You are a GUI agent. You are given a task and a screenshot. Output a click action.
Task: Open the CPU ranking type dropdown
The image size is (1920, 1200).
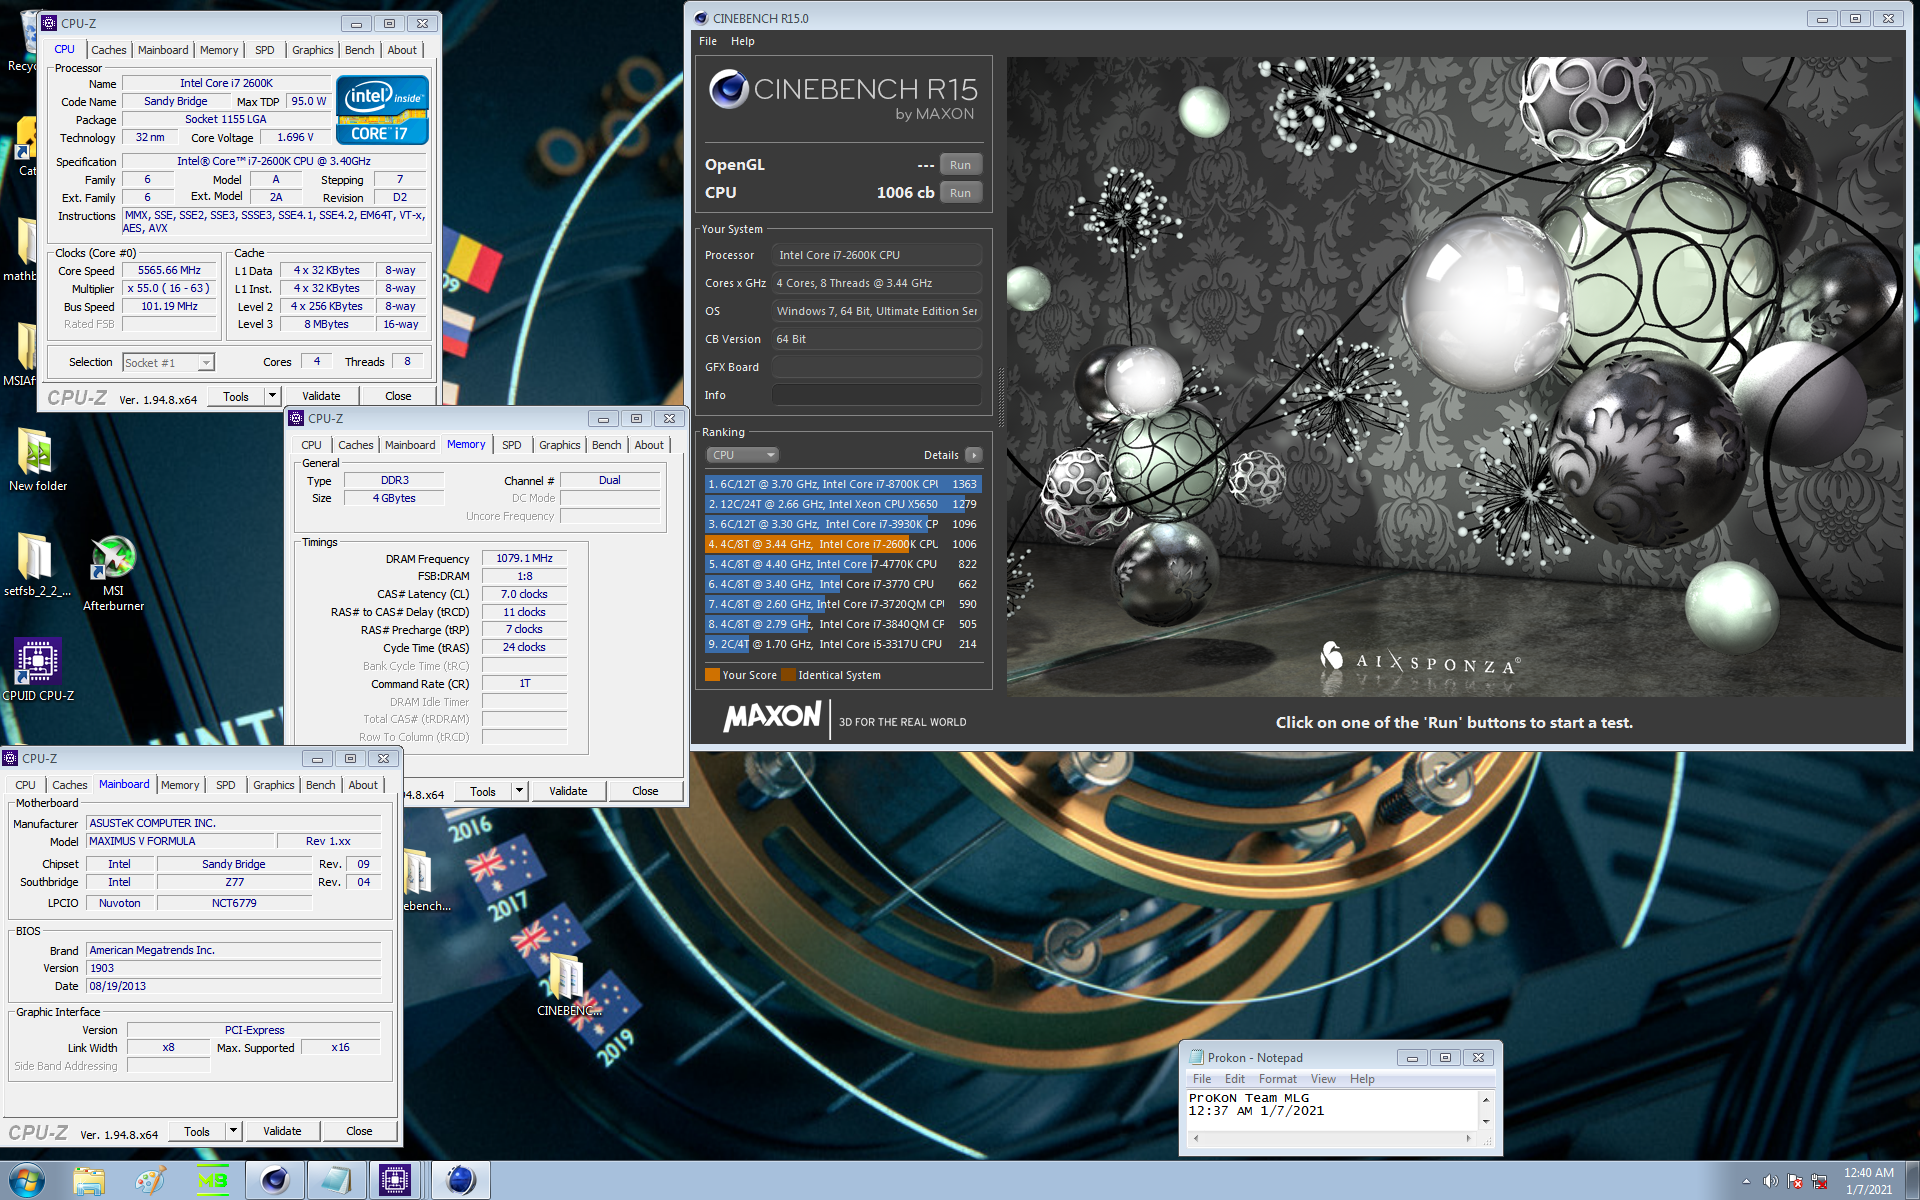(742, 455)
